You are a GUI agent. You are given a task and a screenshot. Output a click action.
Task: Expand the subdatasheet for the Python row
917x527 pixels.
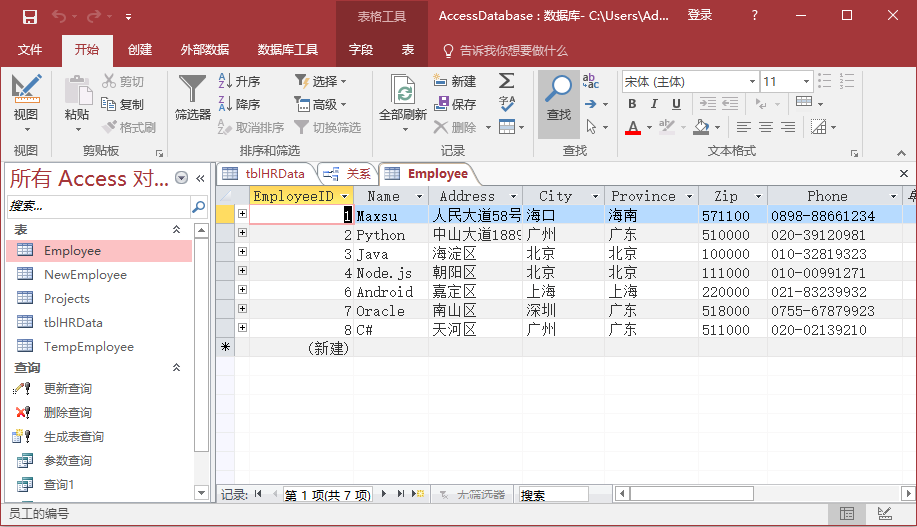pyautogui.click(x=242, y=233)
